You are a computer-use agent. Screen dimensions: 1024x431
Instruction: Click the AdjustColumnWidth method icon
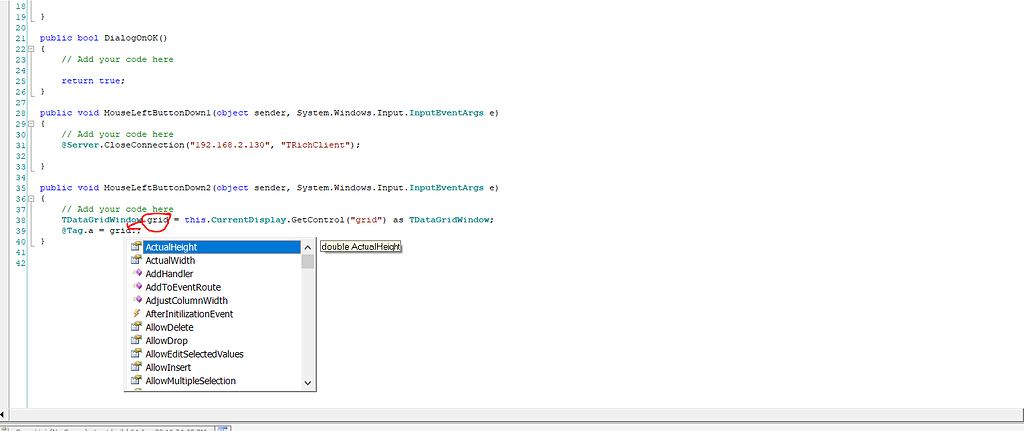(136, 300)
